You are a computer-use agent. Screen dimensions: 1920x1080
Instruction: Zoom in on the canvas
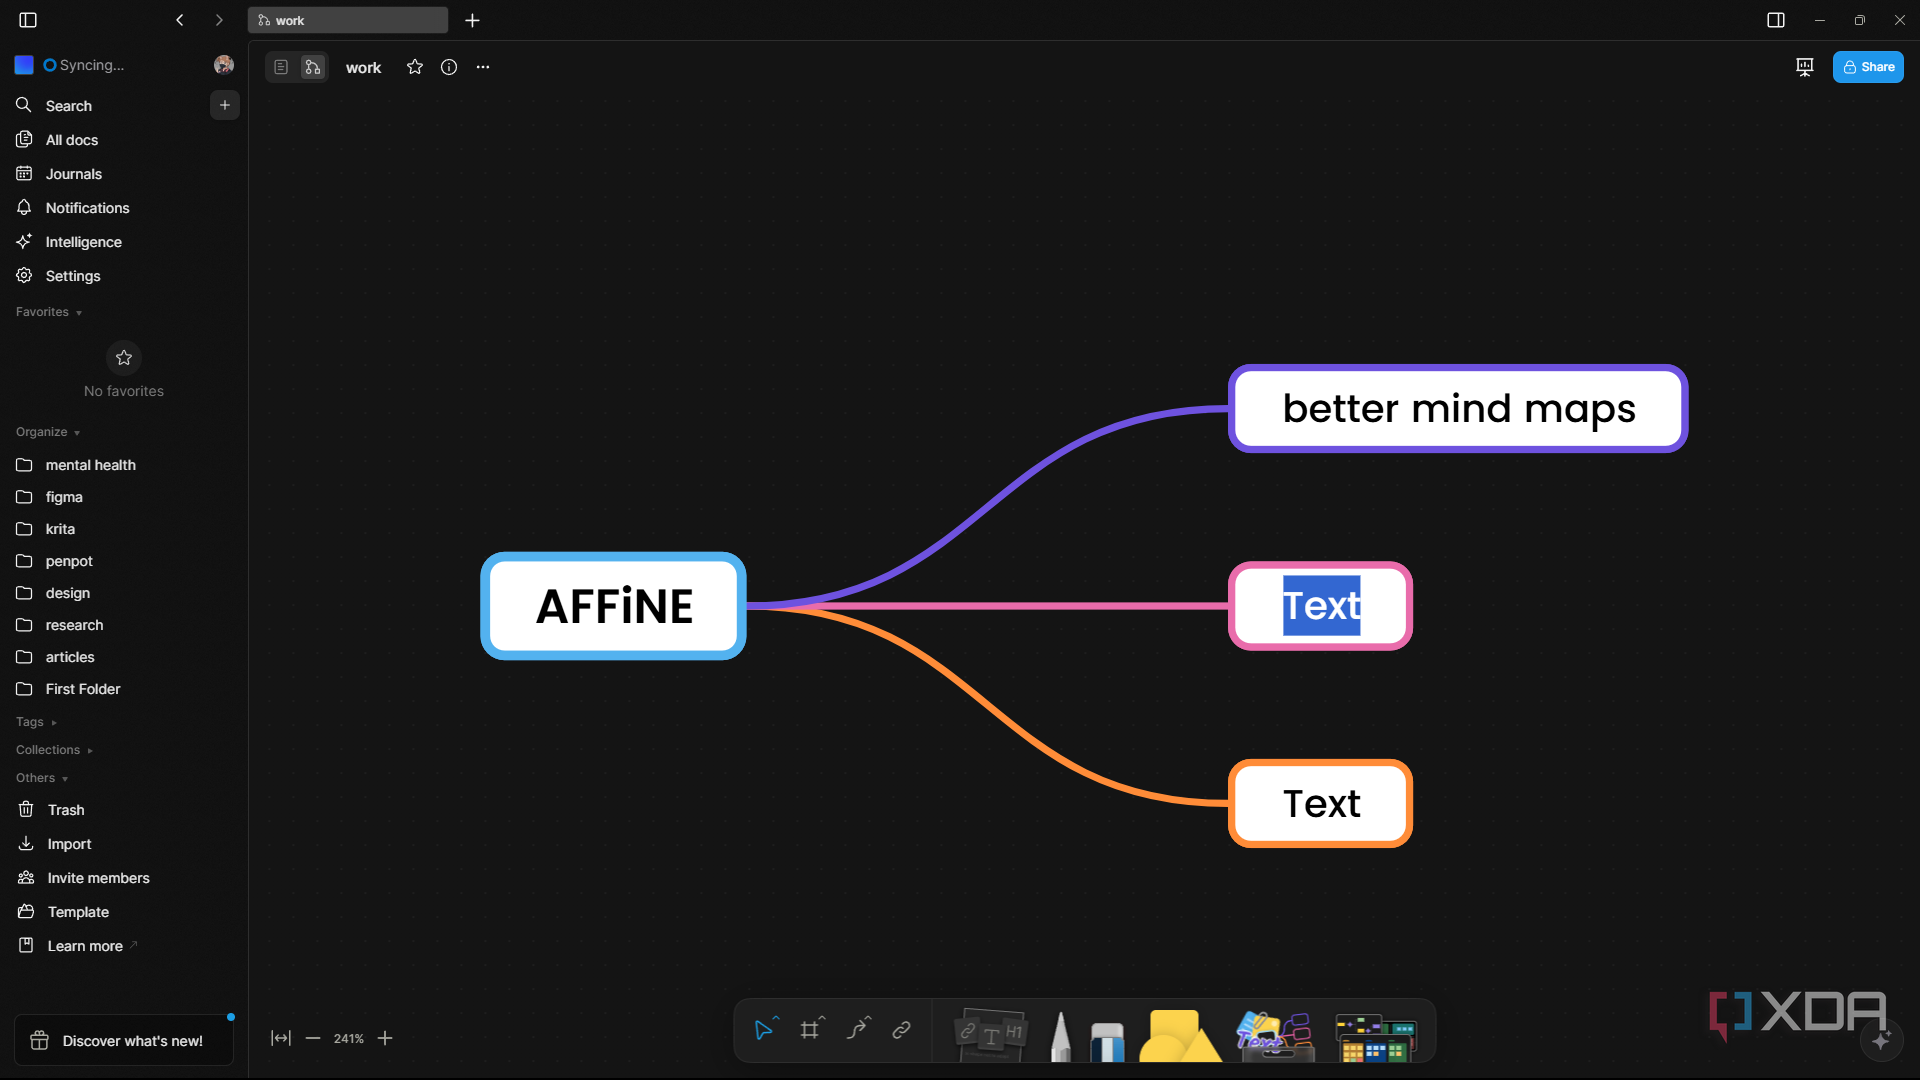tap(385, 1039)
